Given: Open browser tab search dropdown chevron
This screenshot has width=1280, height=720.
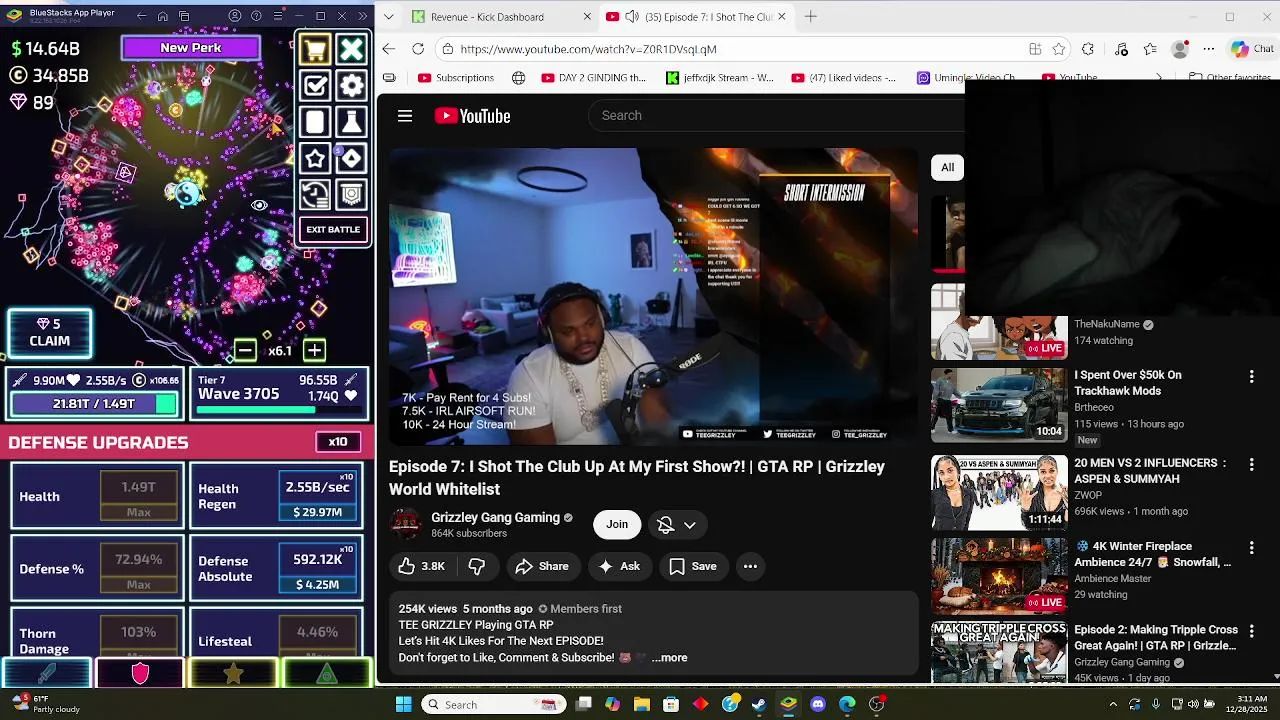Looking at the screenshot, I should tap(389, 17).
